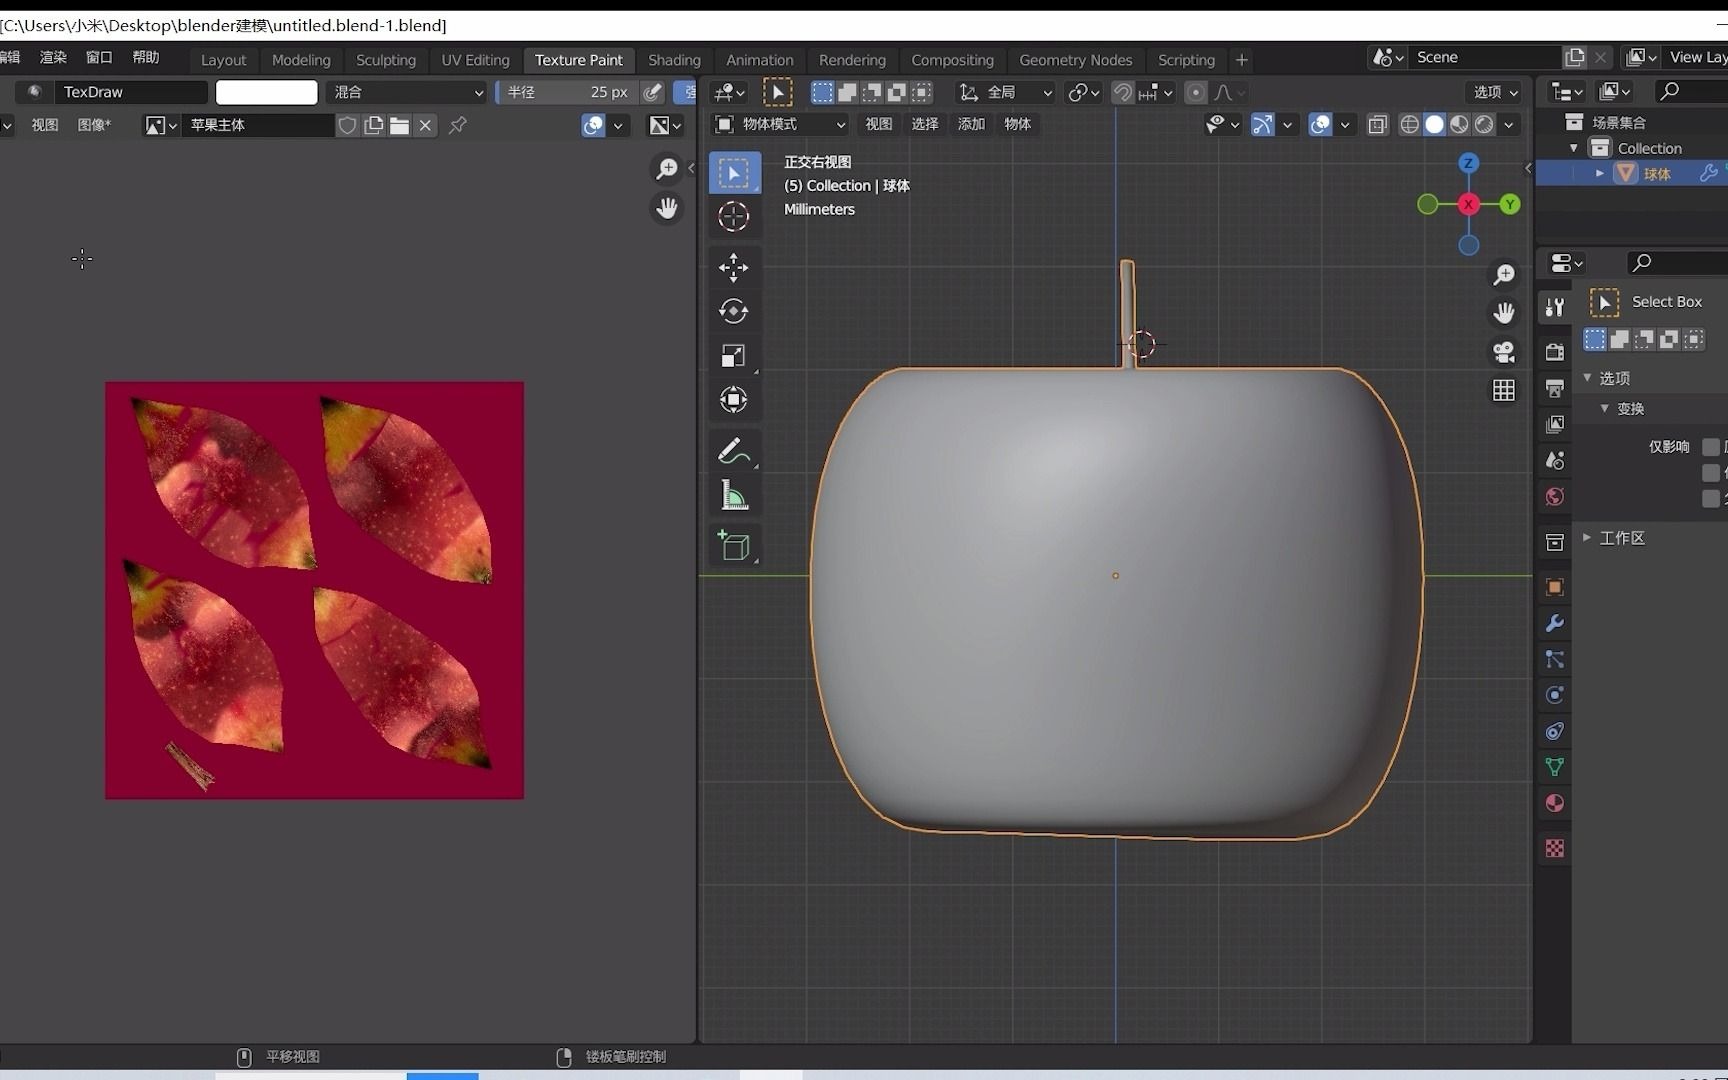Toggle X-ray mode

1378,124
